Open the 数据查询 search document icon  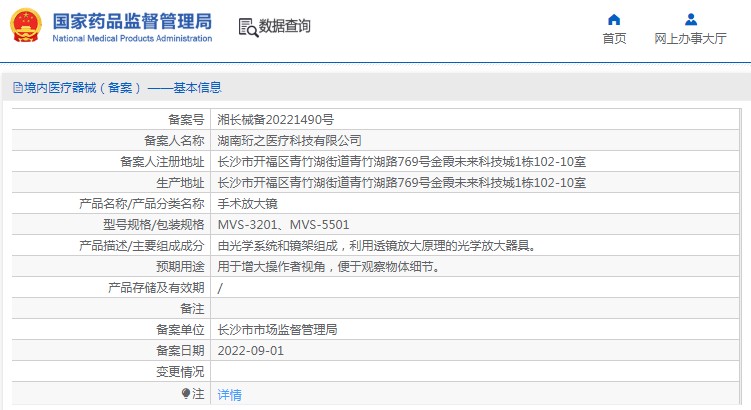(x=248, y=27)
